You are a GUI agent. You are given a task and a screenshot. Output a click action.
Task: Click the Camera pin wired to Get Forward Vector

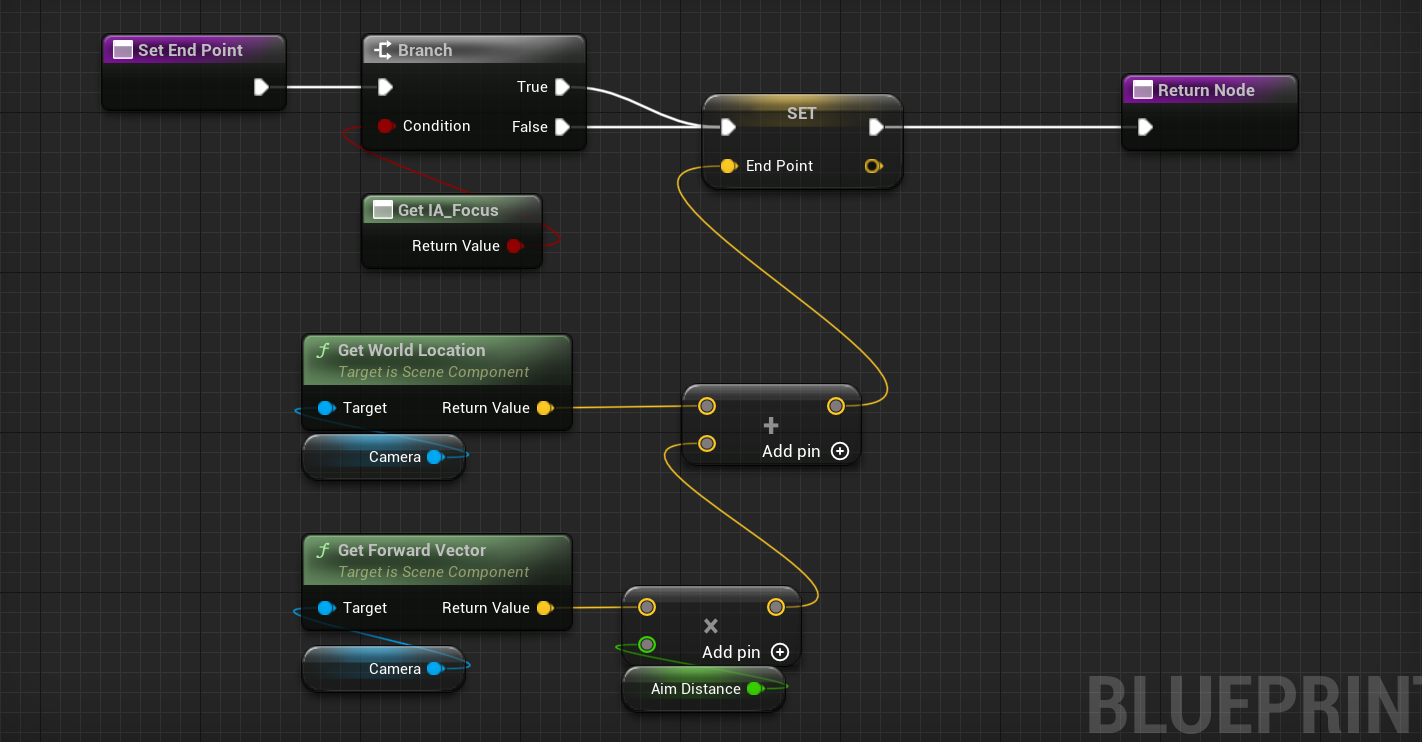435,669
